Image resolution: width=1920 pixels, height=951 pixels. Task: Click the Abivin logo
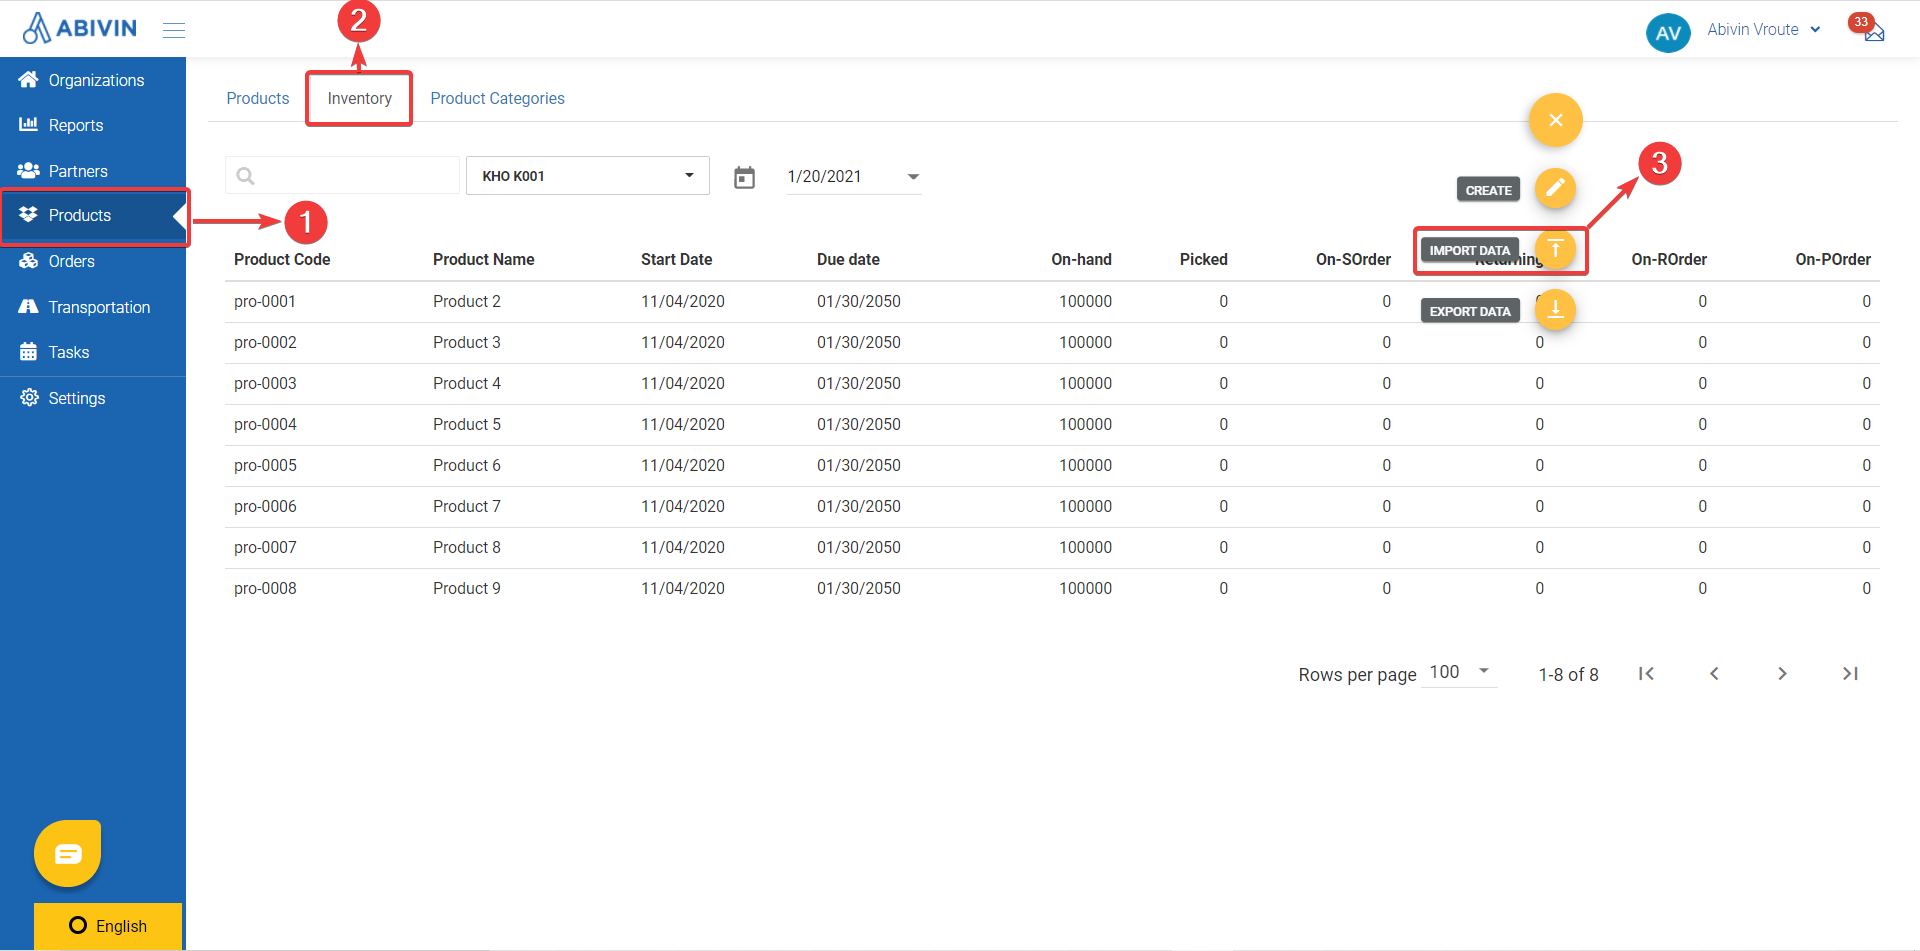(x=80, y=28)
